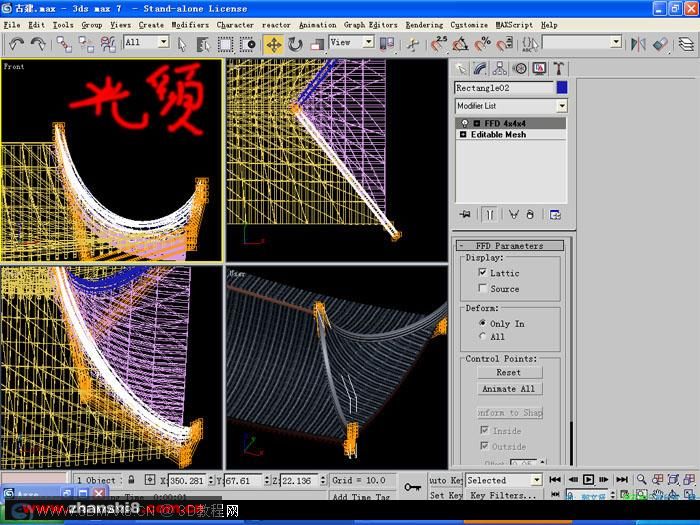700x525 pixels.
Task: Enable Source Volume checkbox
Action: click(483, 288)
